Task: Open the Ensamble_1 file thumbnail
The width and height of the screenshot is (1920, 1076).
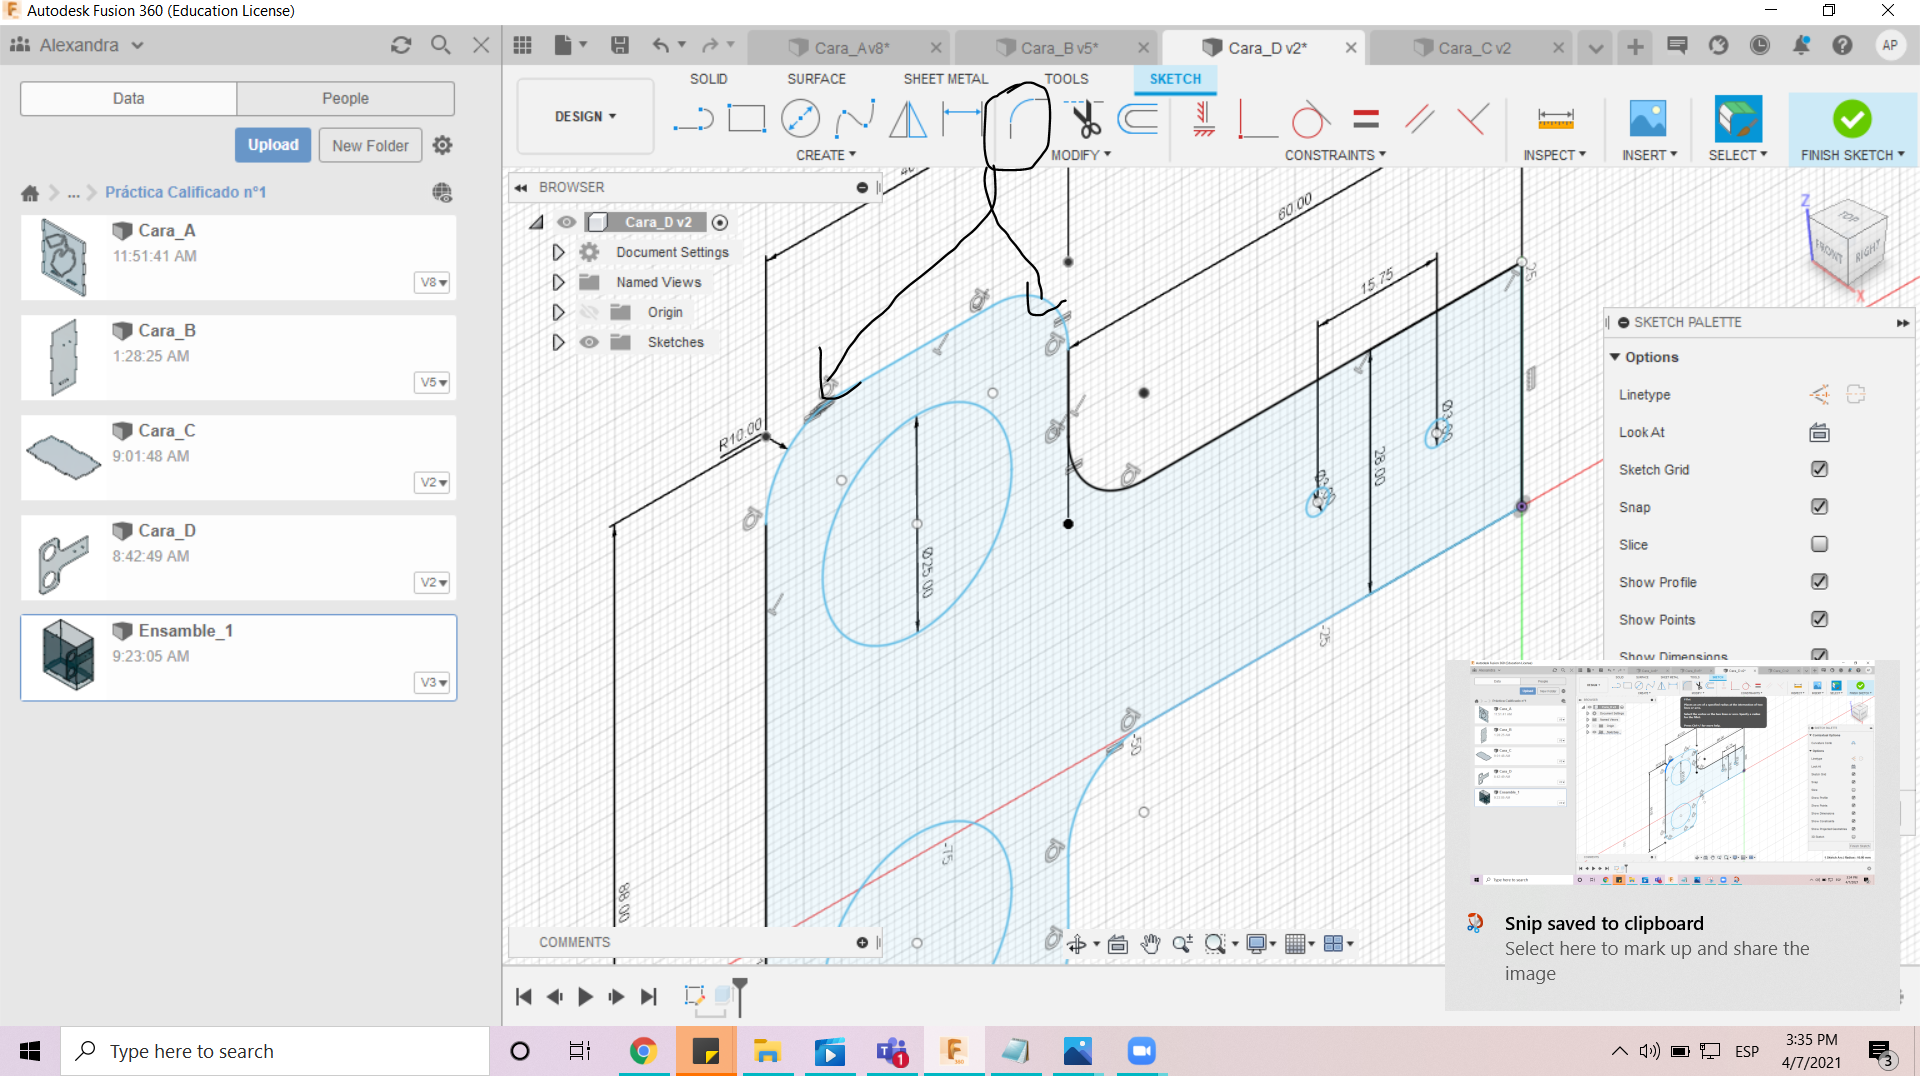Action: click(68, 655)
